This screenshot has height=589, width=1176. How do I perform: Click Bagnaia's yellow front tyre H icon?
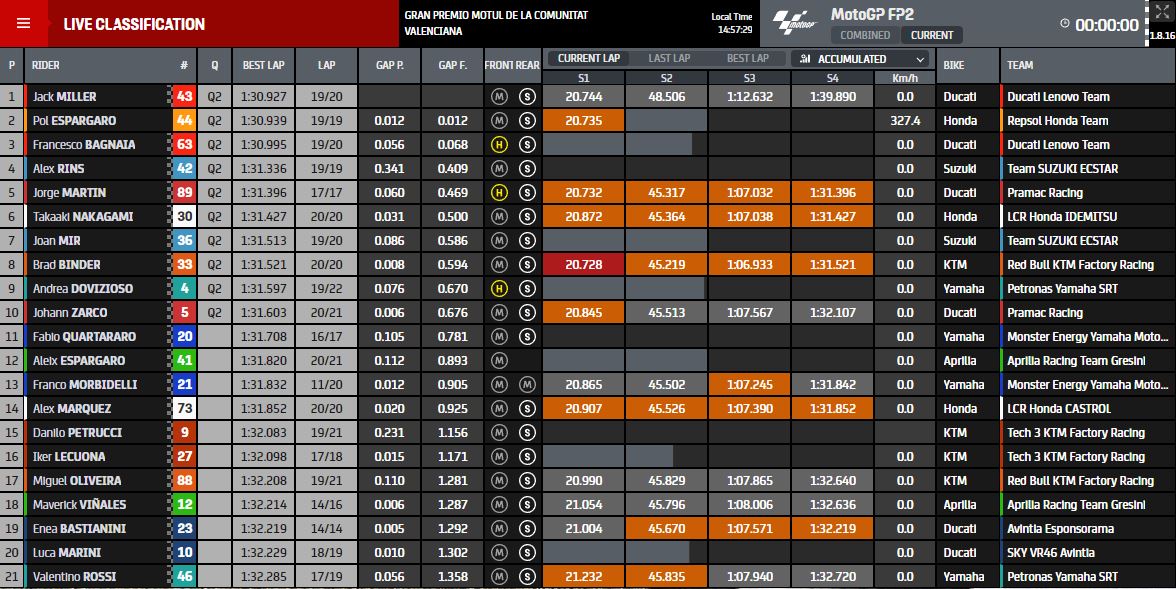click(500, 145)
